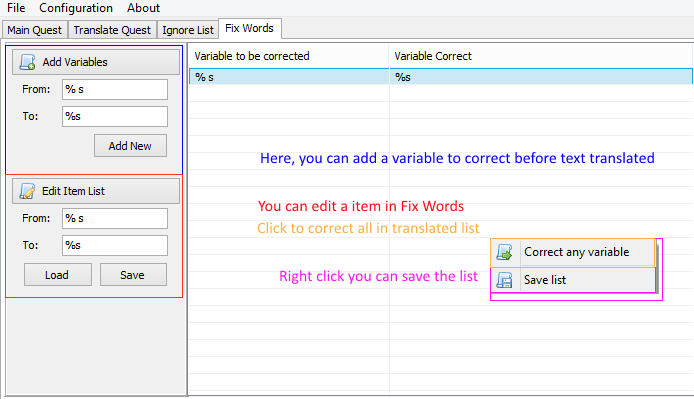Screen dimensions: 694x399
Task: Focus the To field under Edit Item List
Action: 115,245
